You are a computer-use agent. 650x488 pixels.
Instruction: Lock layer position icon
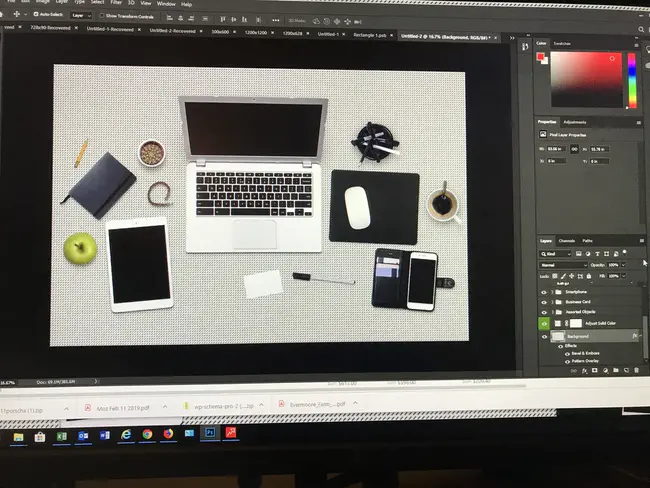(x=572, y=276)
